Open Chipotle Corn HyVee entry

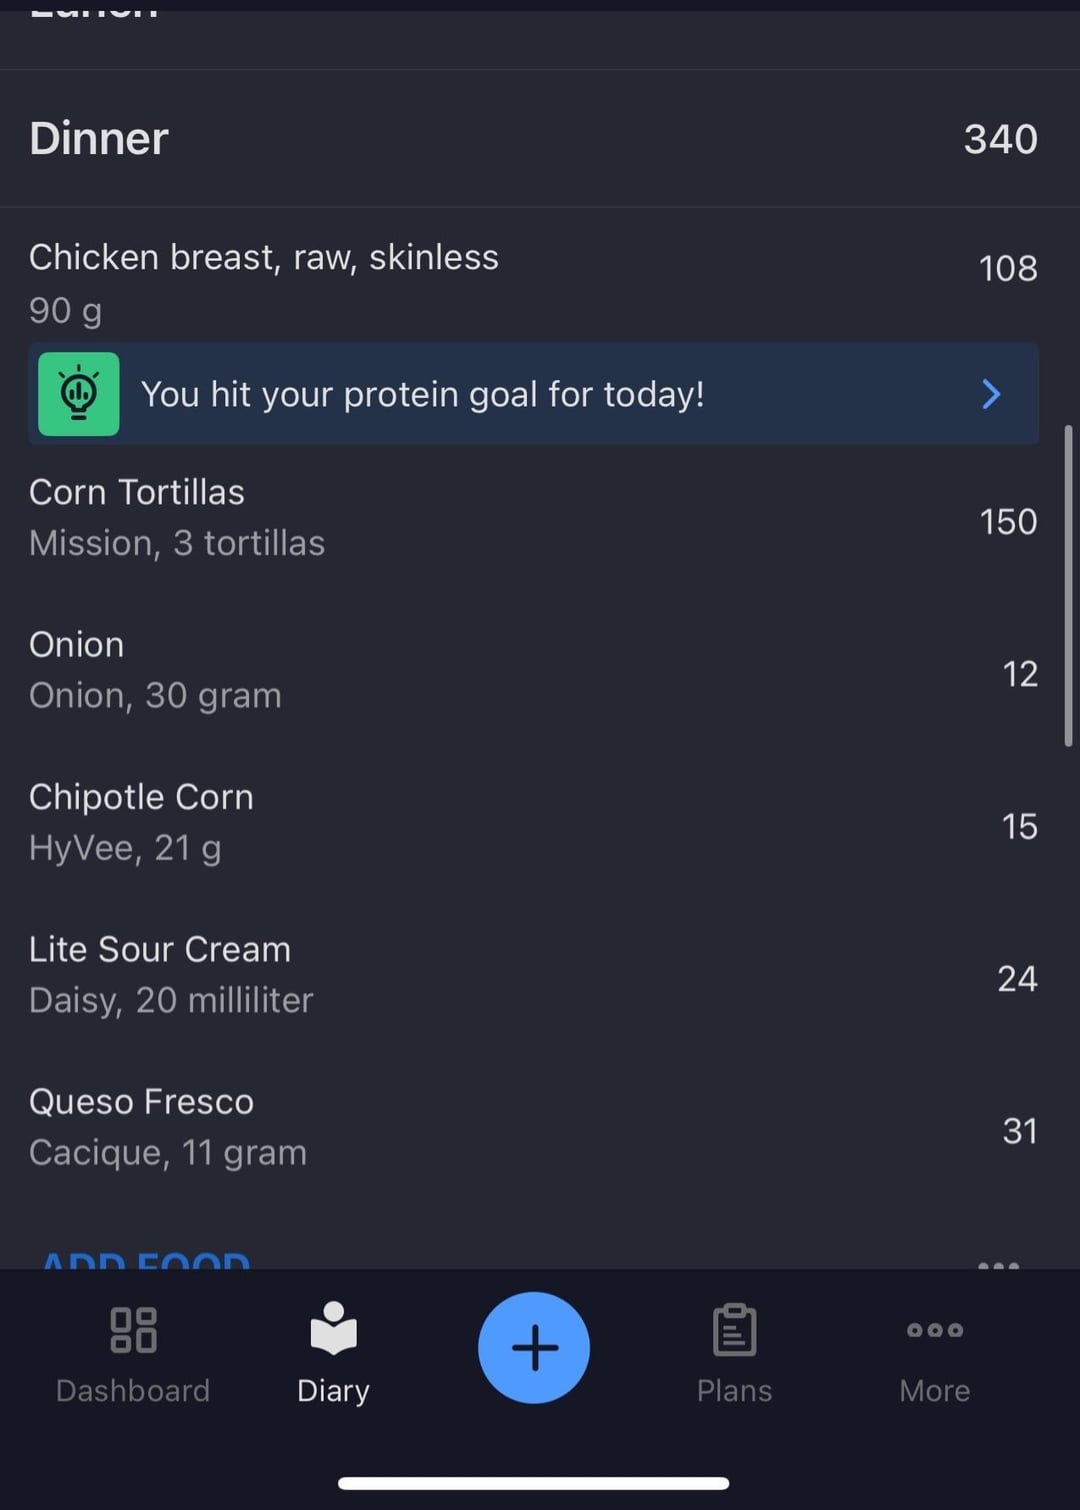point(534,822)
